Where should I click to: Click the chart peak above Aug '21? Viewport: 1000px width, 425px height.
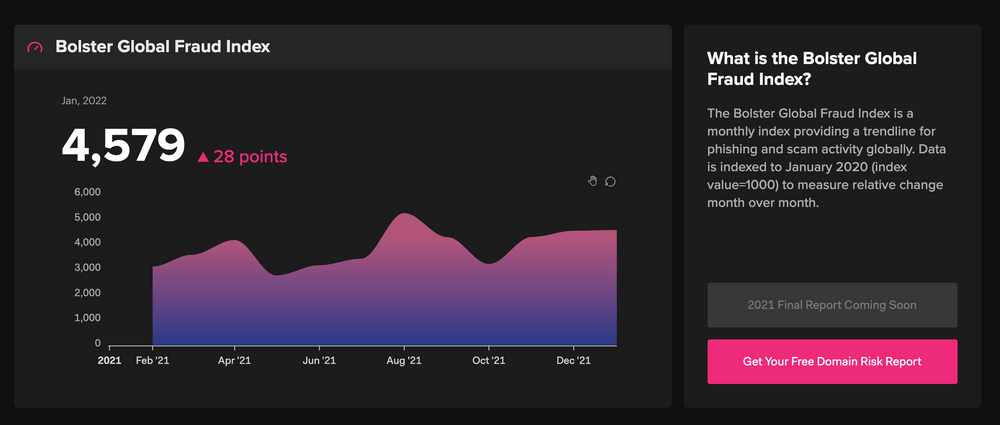[404, 214]
